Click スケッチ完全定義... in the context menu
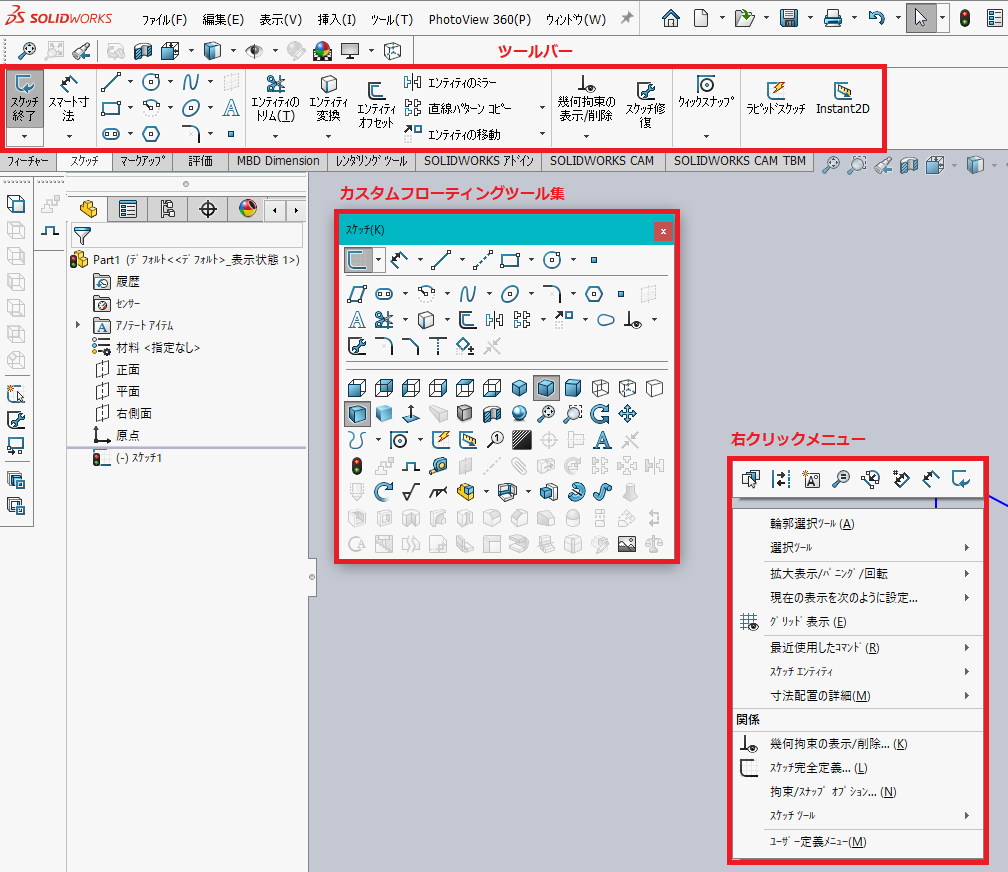 pos(818,768)
